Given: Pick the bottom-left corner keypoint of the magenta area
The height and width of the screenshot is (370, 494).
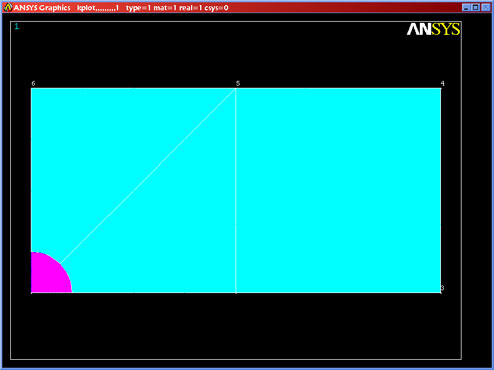Looking at the screenshot, I should click(32, 293).
